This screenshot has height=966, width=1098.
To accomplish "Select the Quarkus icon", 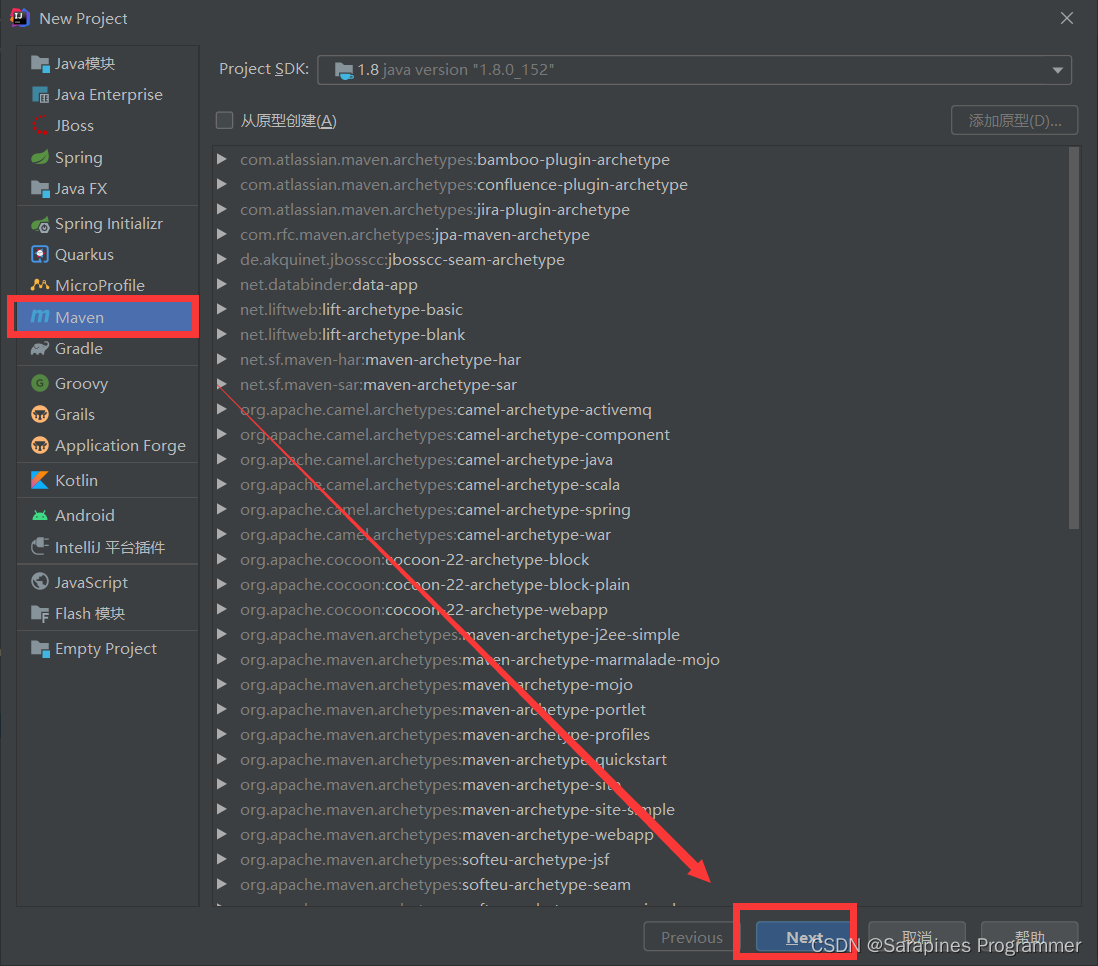I will pos(40,254).
